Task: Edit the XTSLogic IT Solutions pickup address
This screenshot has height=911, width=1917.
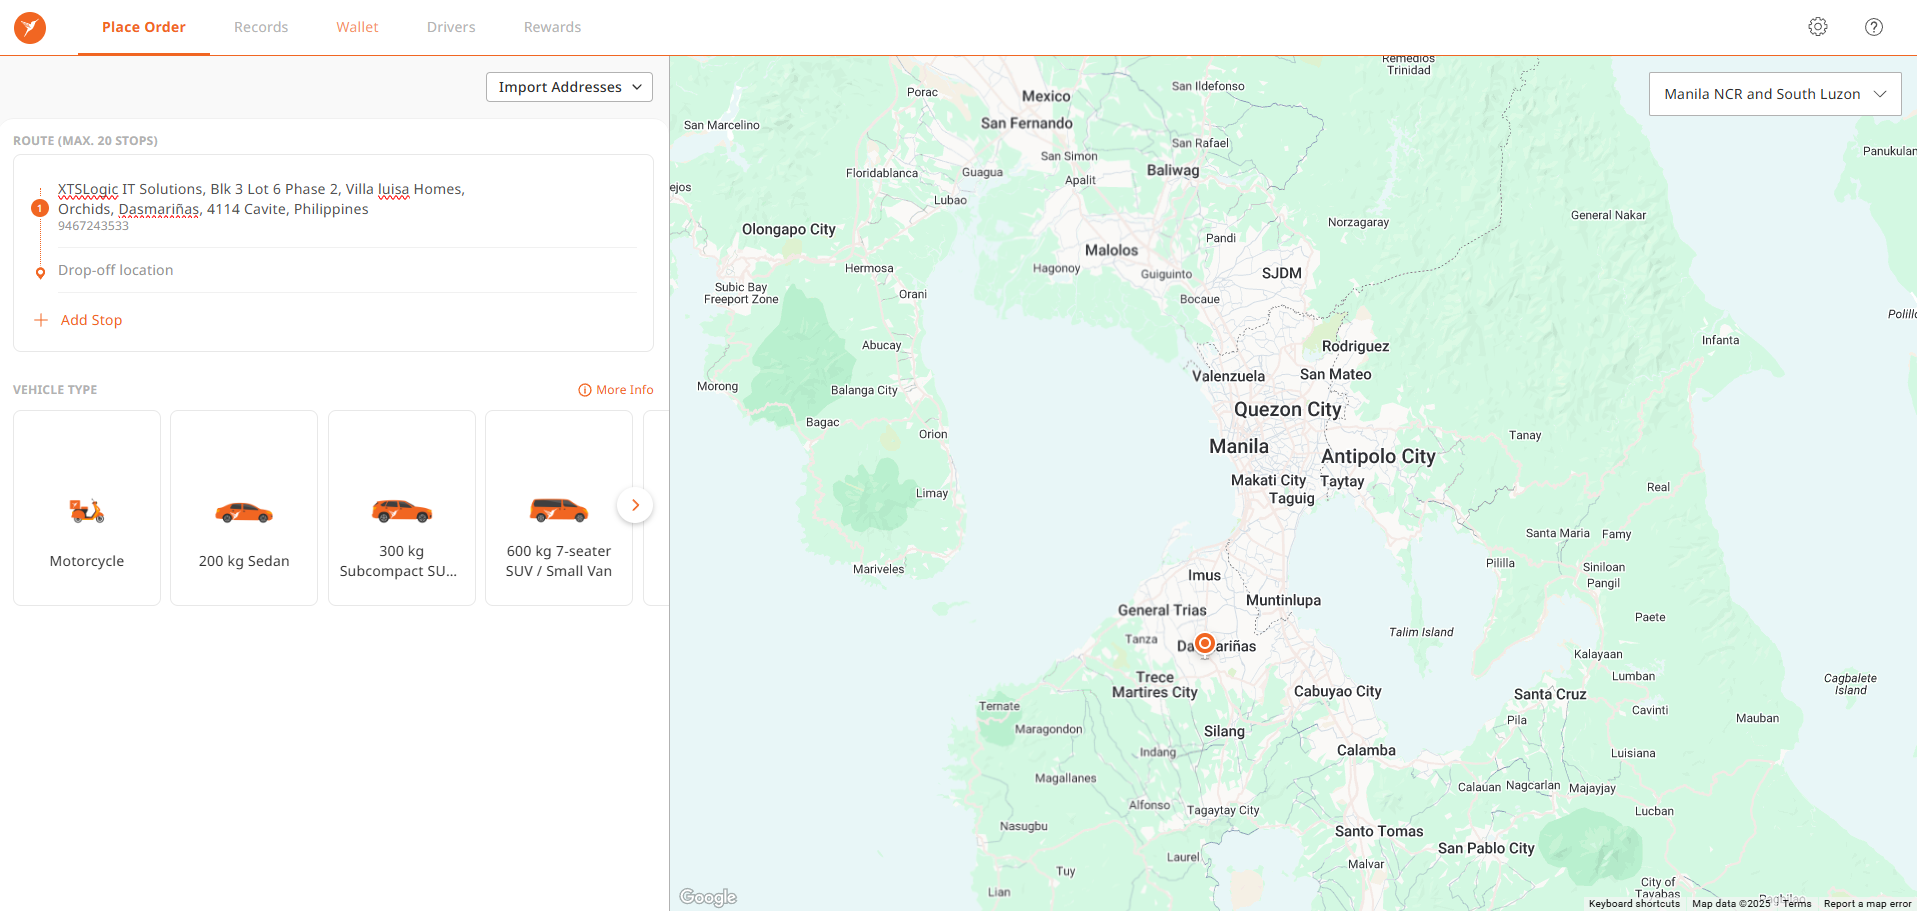Action: pyautogui.click(x=261, y=199)
